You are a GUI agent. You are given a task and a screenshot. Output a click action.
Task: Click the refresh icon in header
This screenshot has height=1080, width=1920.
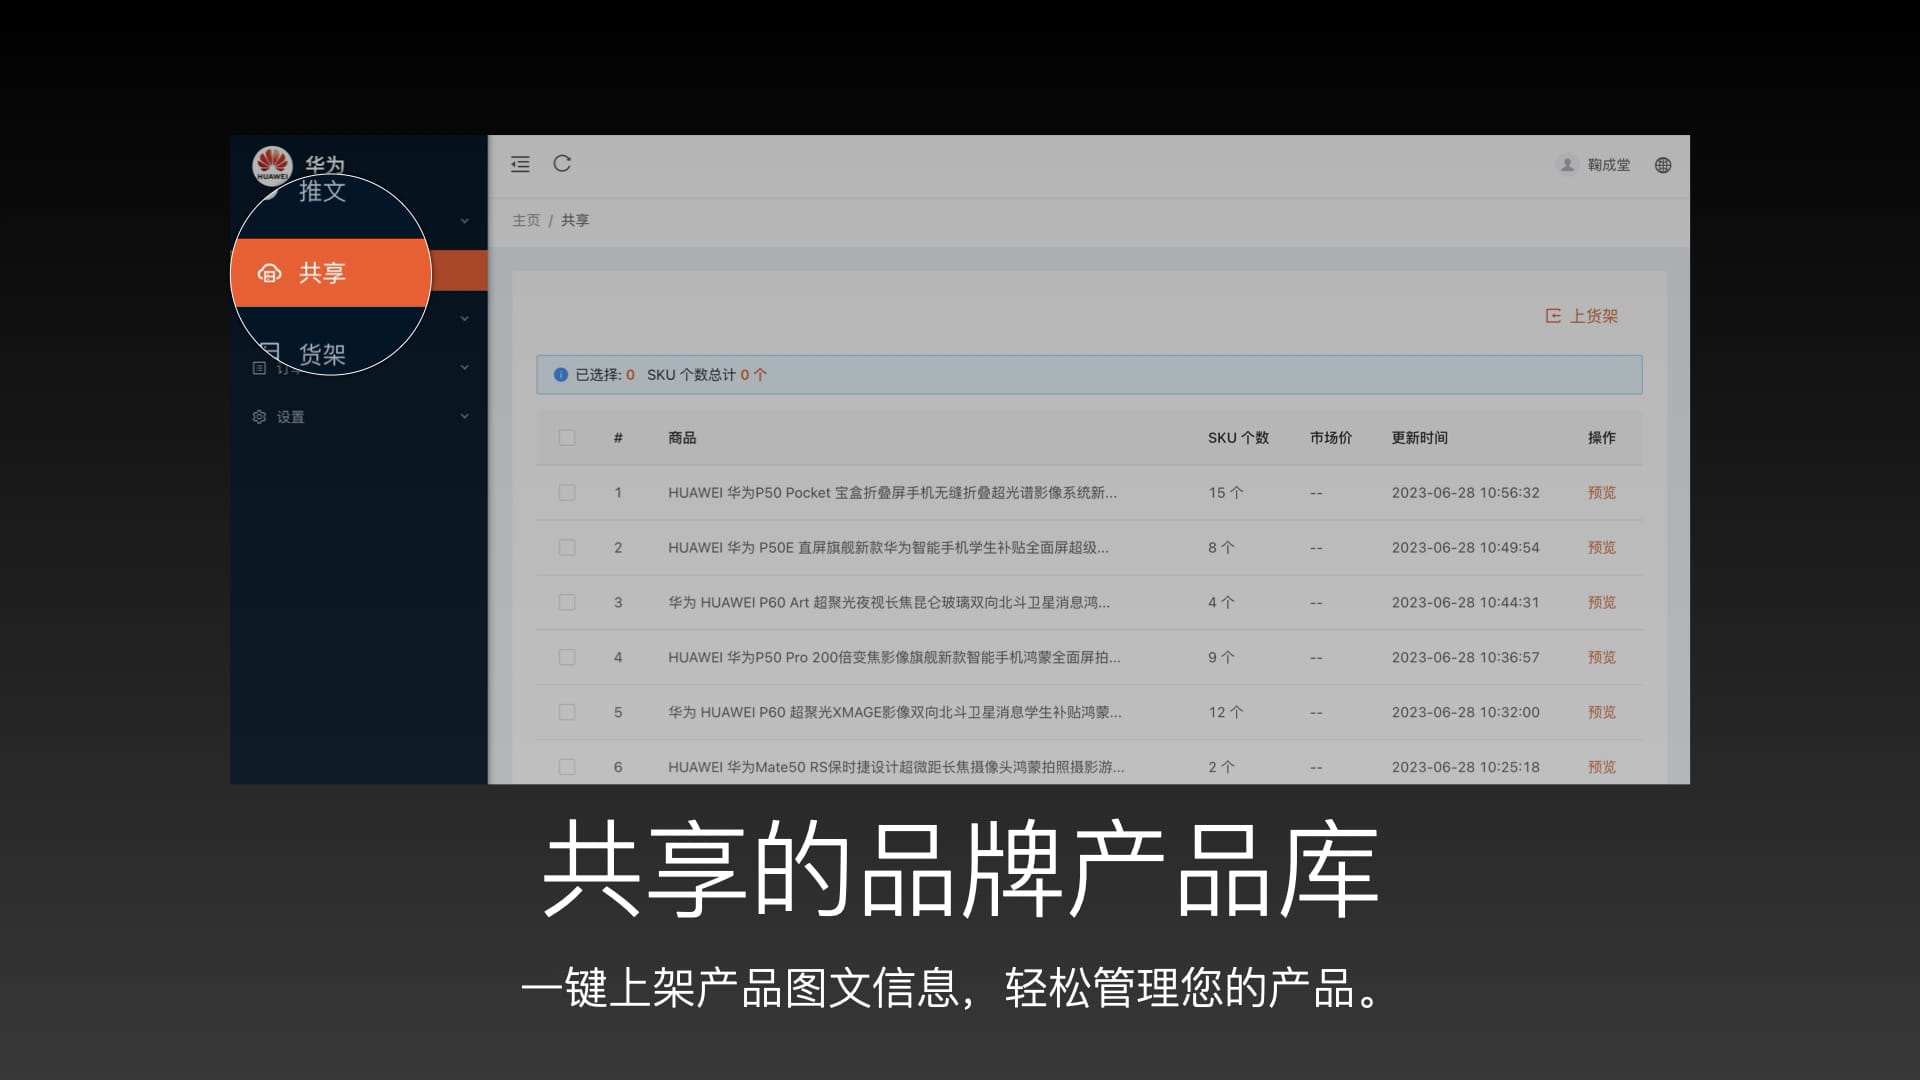562,164
